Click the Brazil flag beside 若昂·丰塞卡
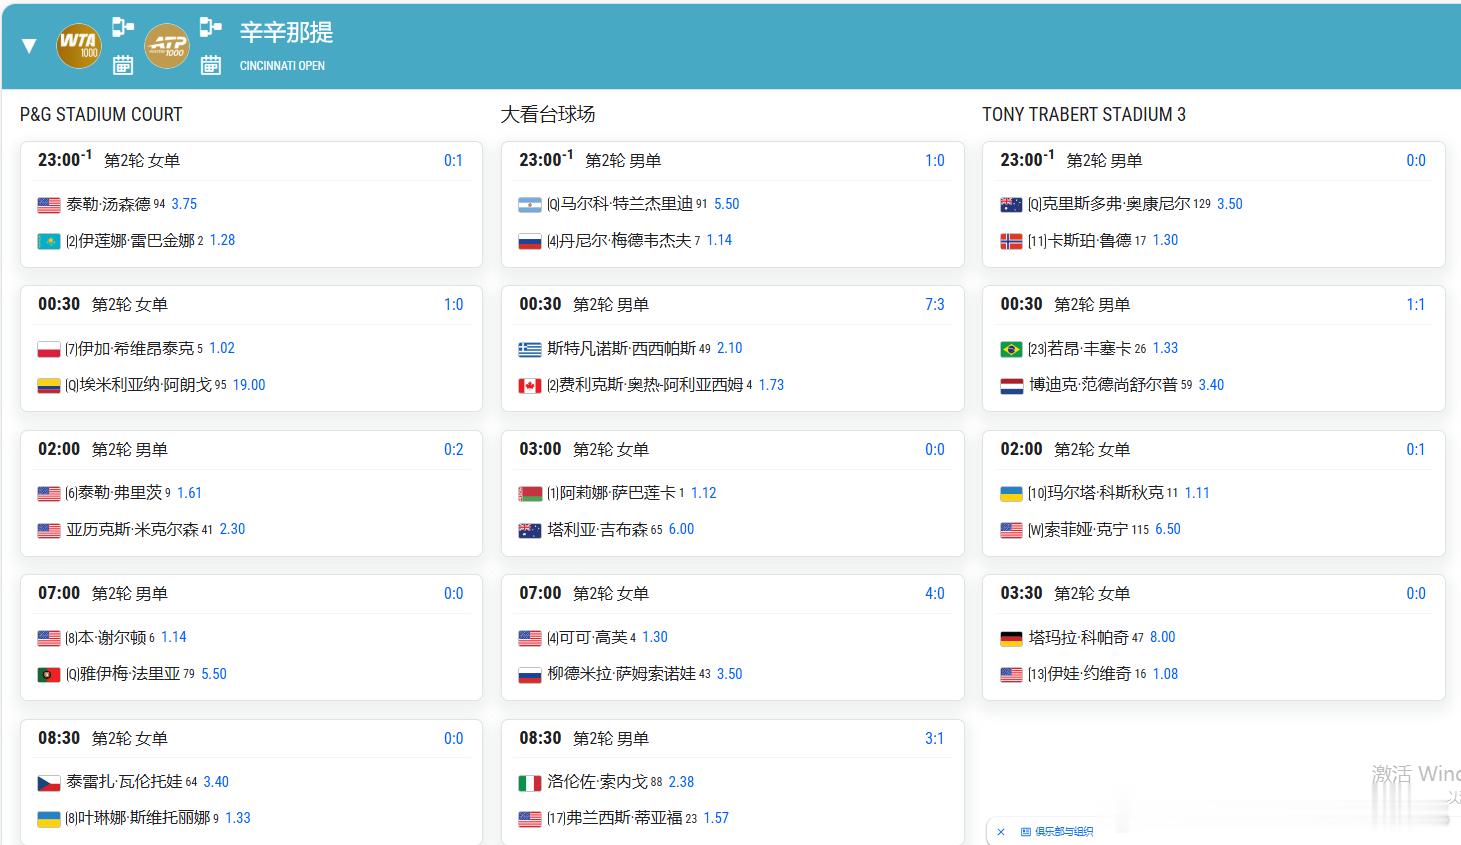 [x=1011, y=349]
